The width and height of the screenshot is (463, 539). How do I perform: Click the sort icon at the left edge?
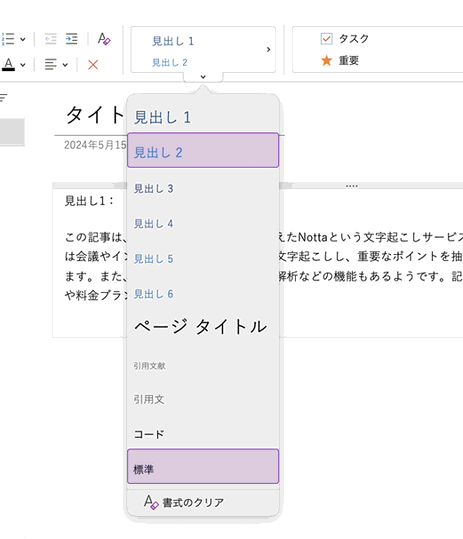tap(3, 97)
